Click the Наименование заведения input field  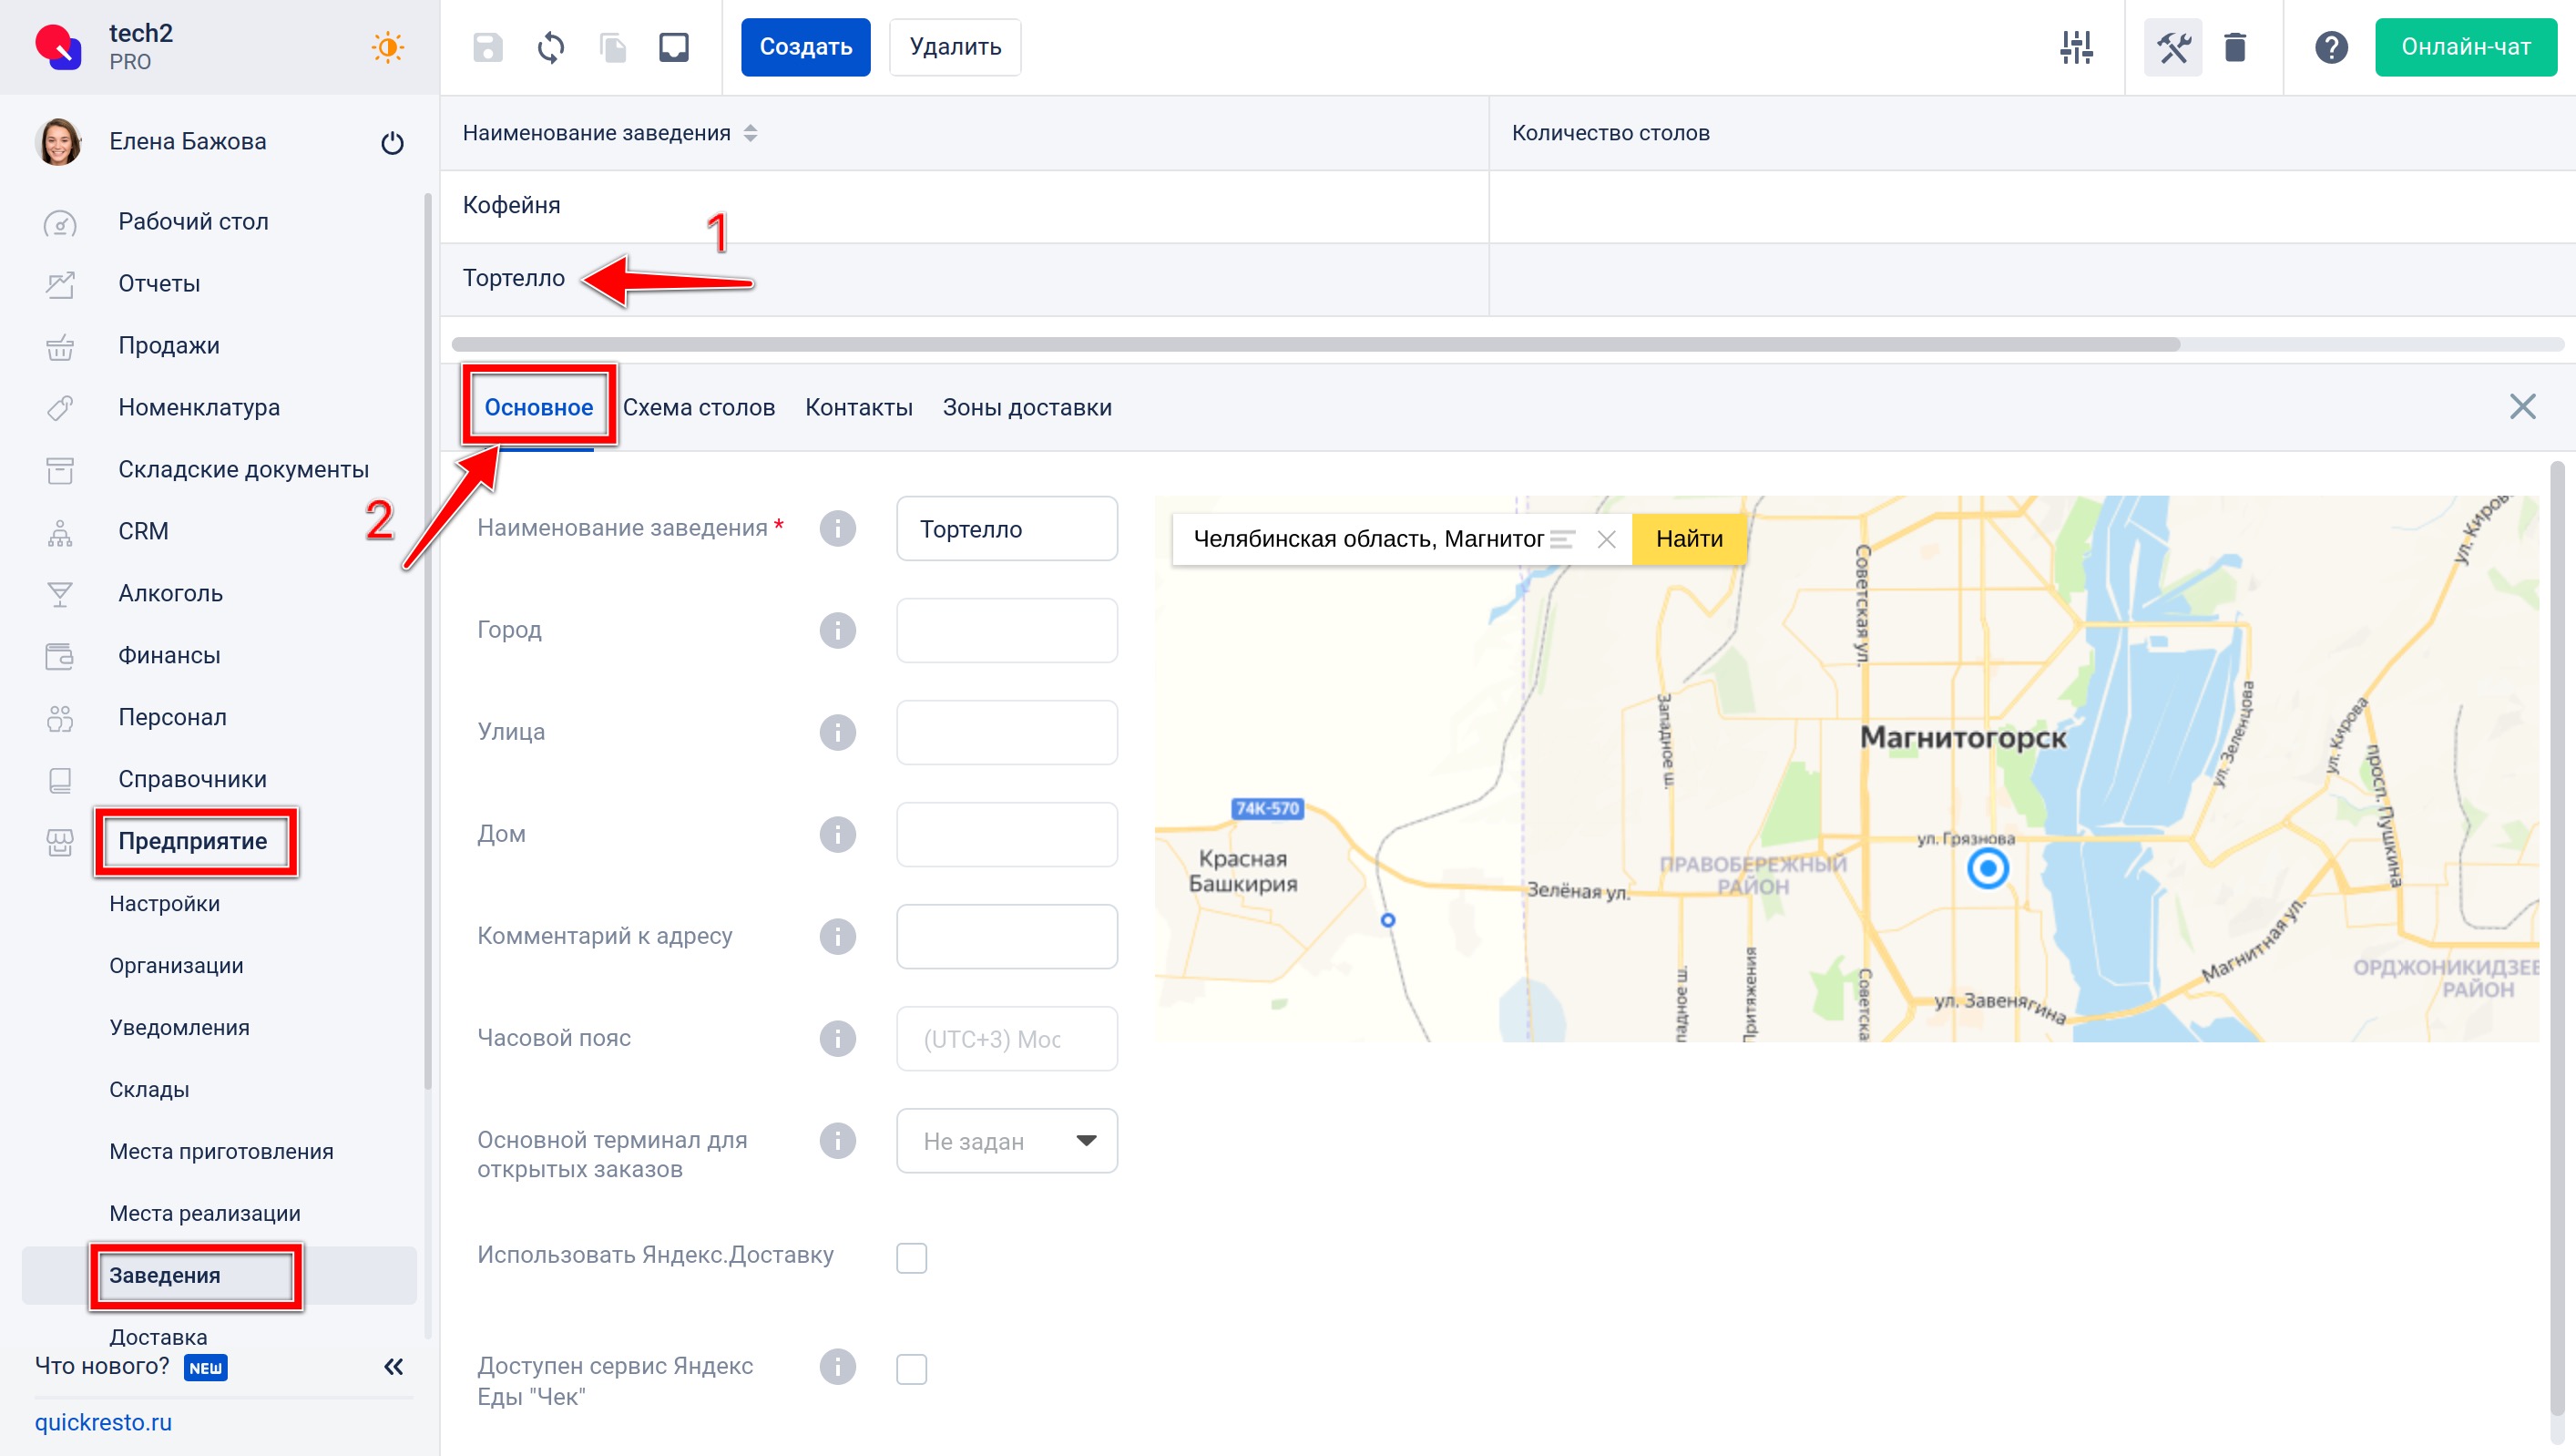[1006, 528]
